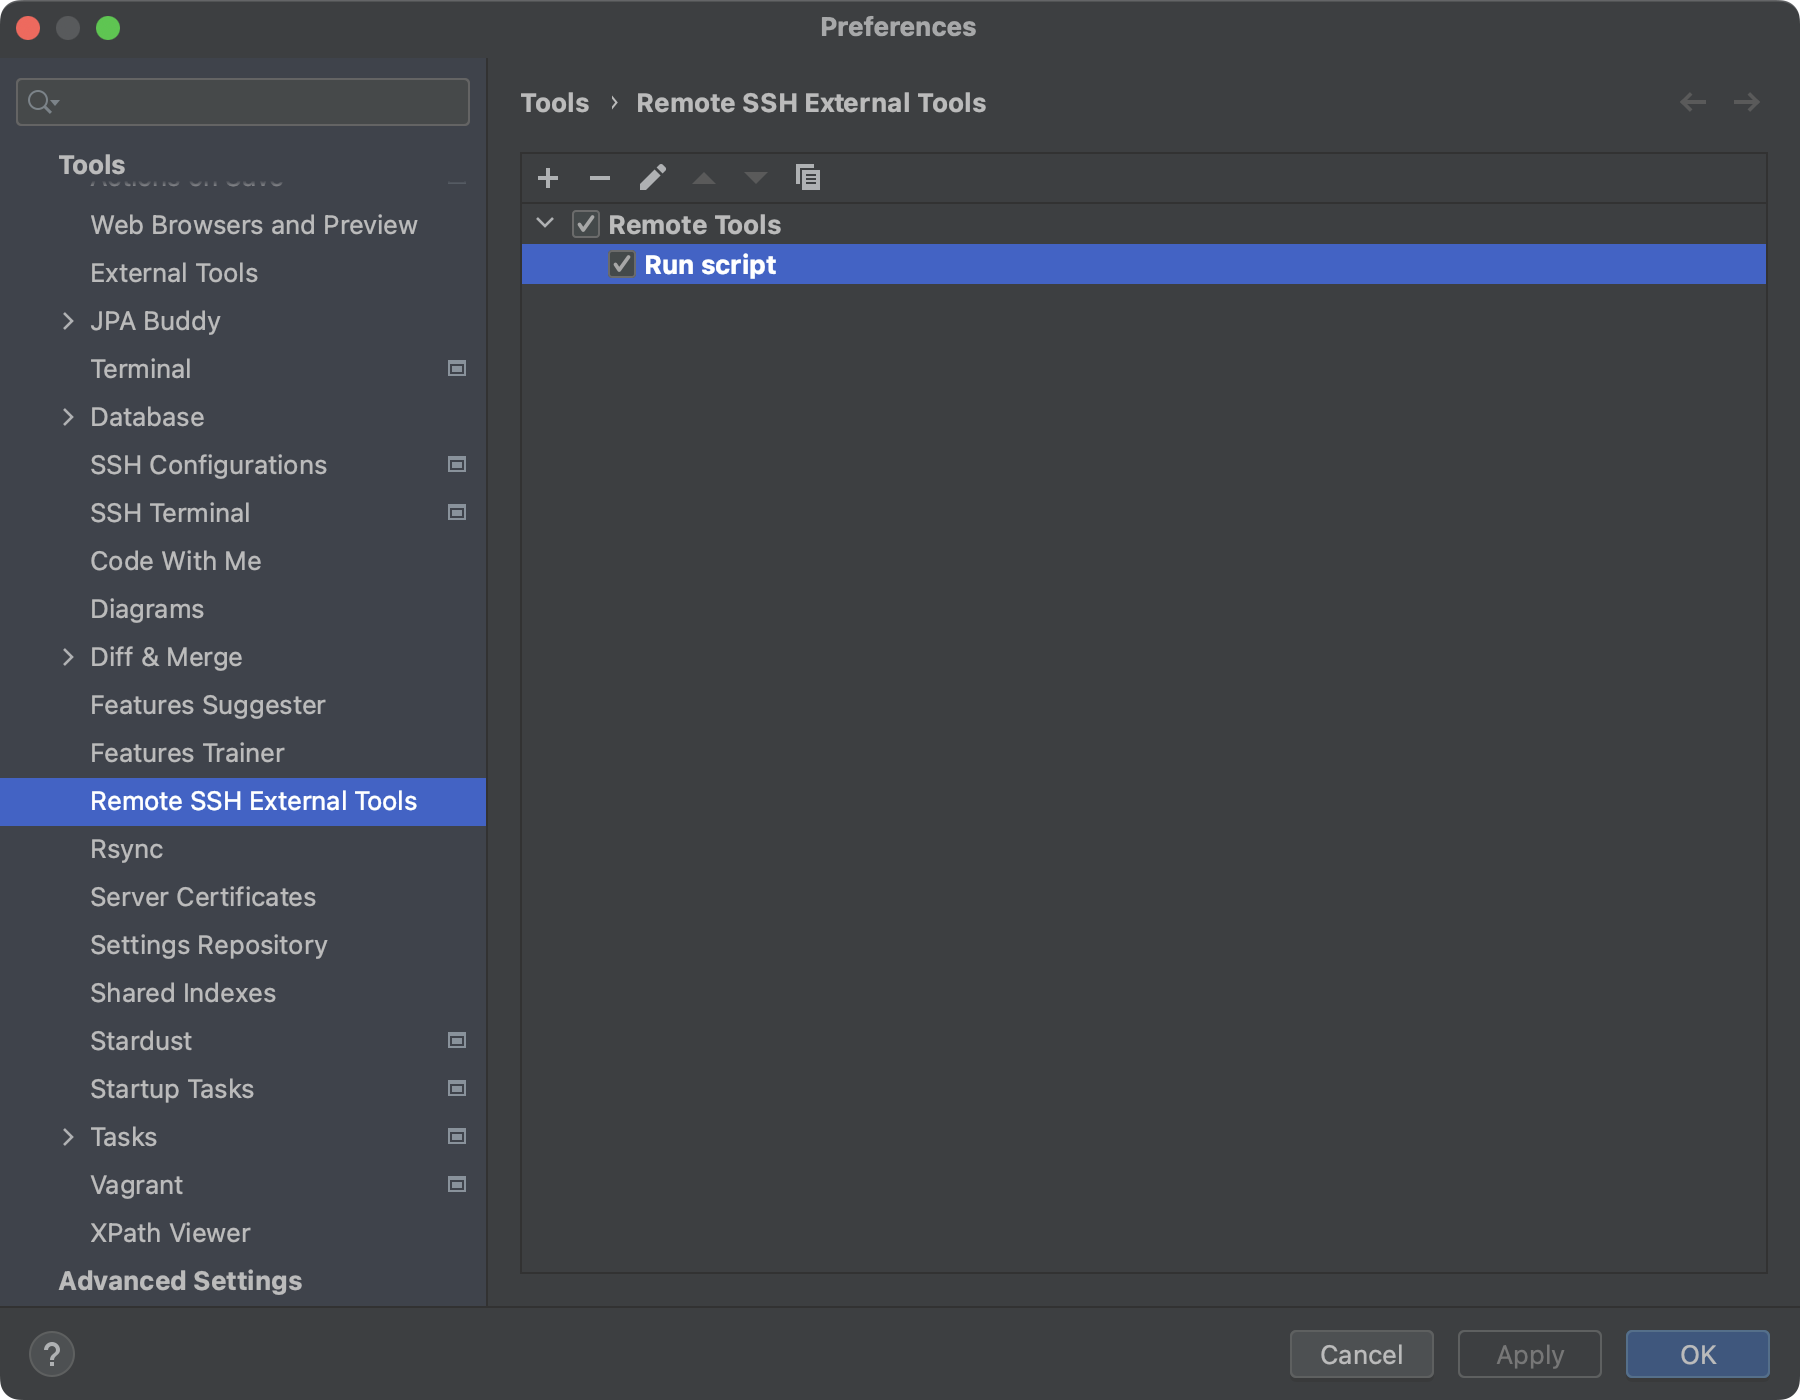
Task: Move the selected tool down
Action: point(755,177)
